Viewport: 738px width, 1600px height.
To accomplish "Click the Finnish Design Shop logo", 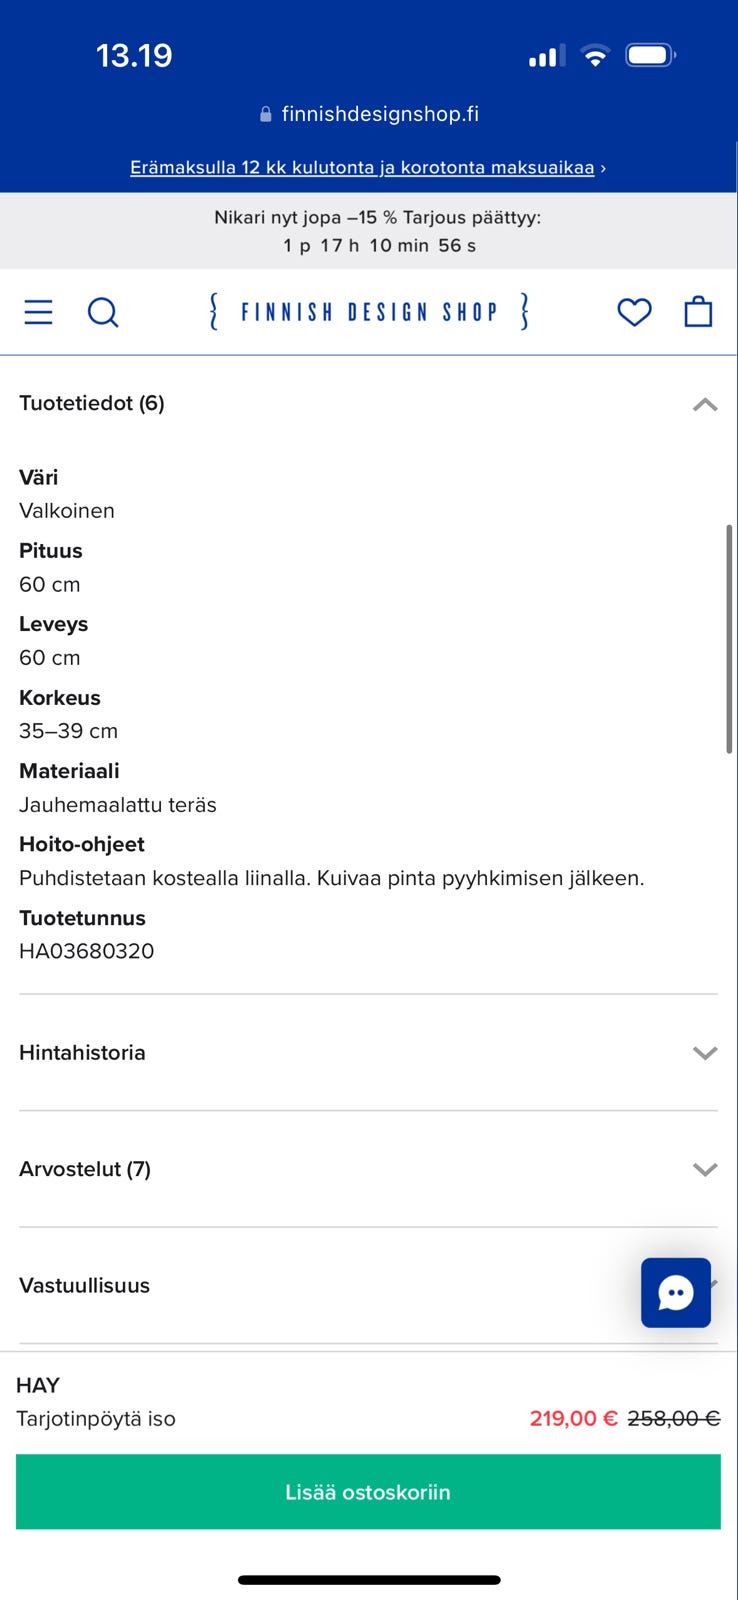I will [x=369, y=311].
